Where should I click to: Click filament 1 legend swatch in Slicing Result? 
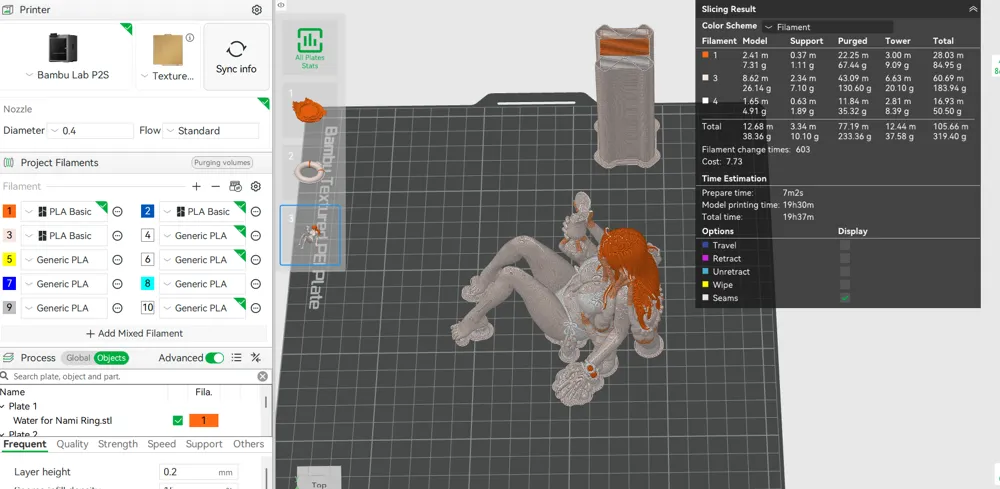[705, 55]
